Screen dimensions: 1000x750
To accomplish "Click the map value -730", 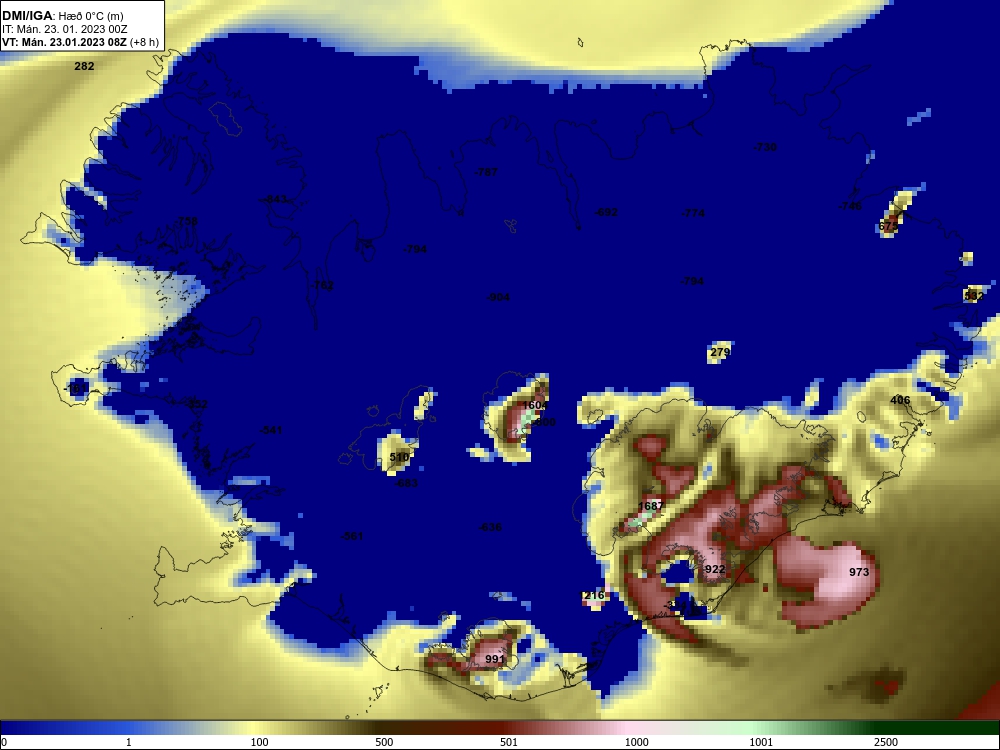I will click(765, 147).
